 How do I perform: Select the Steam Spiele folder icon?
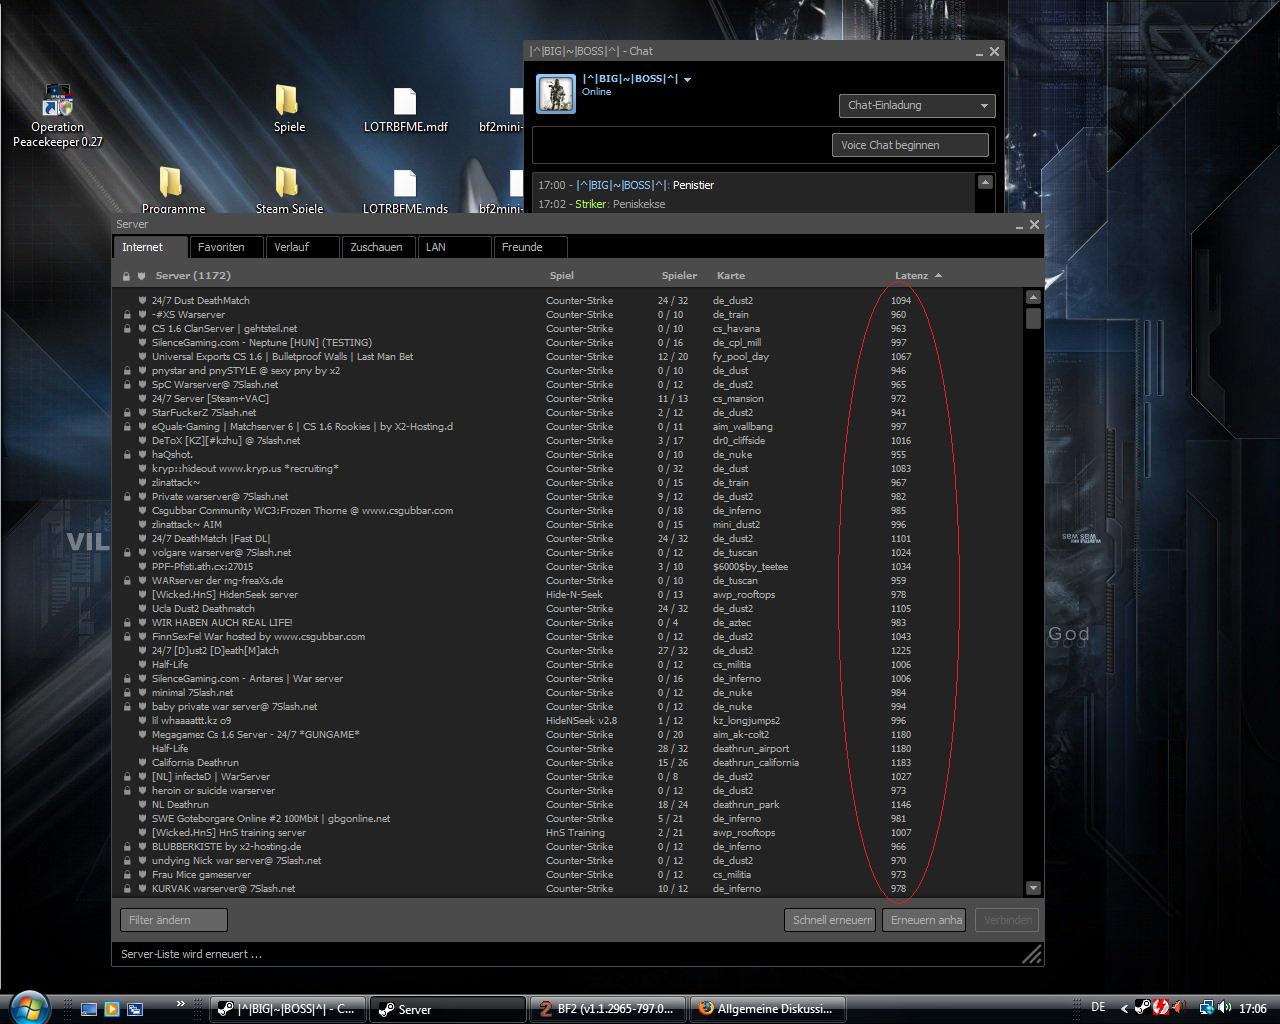[289, 190]
